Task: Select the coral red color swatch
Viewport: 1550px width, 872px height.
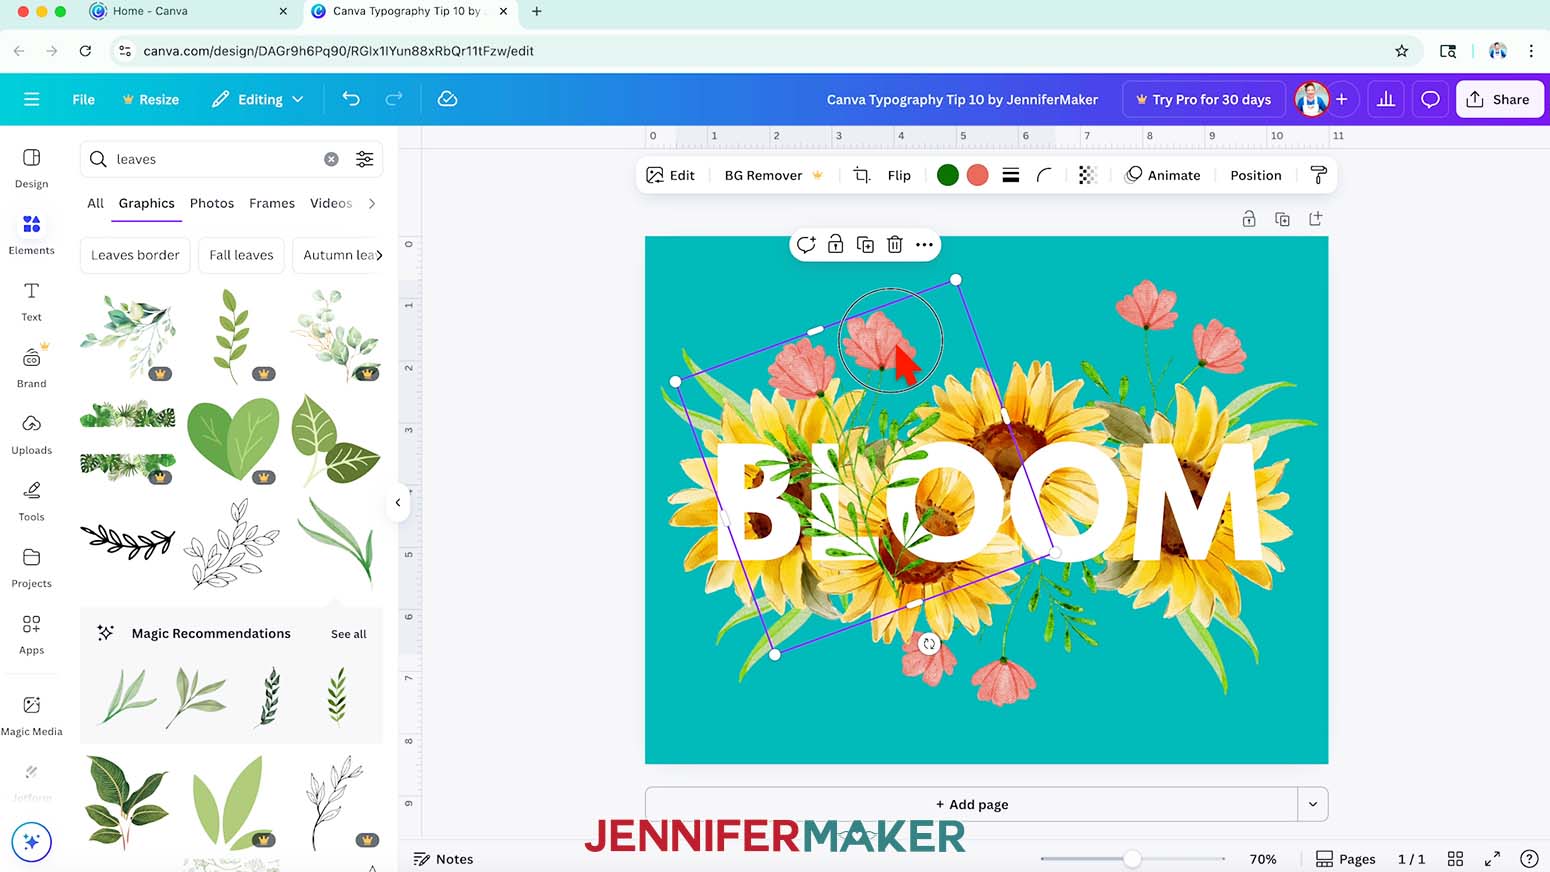Action: tap(978, 175)
